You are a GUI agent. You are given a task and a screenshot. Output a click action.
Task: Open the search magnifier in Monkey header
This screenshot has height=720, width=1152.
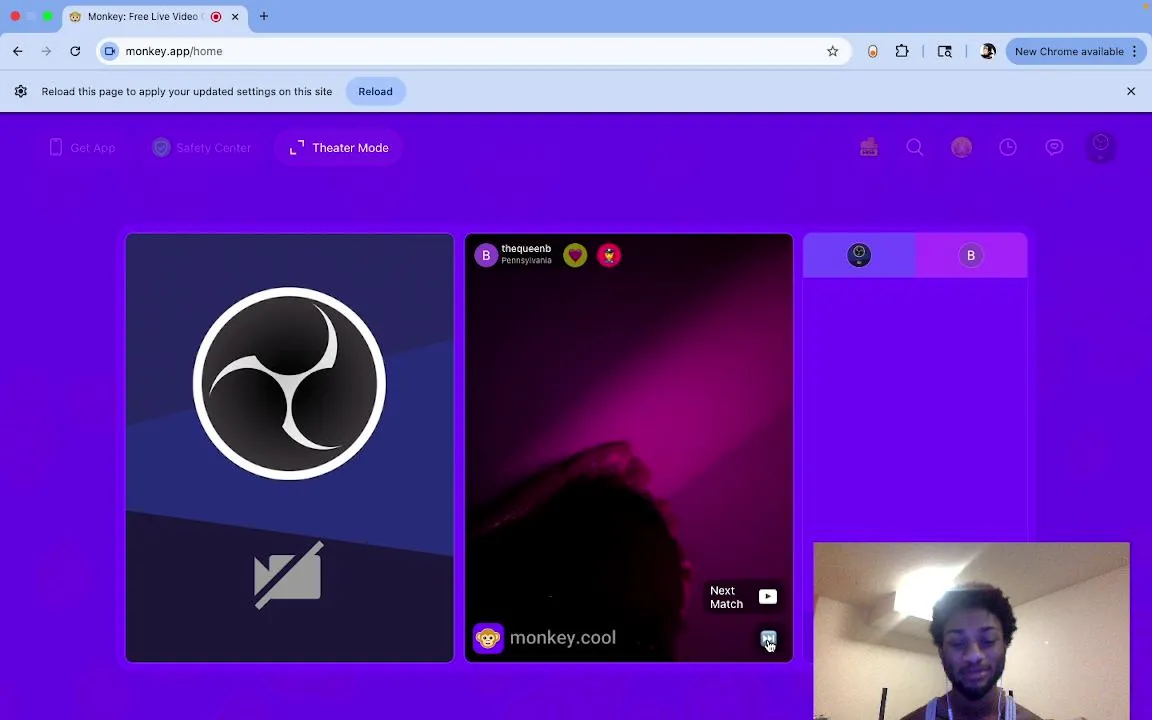pos(915,148)
